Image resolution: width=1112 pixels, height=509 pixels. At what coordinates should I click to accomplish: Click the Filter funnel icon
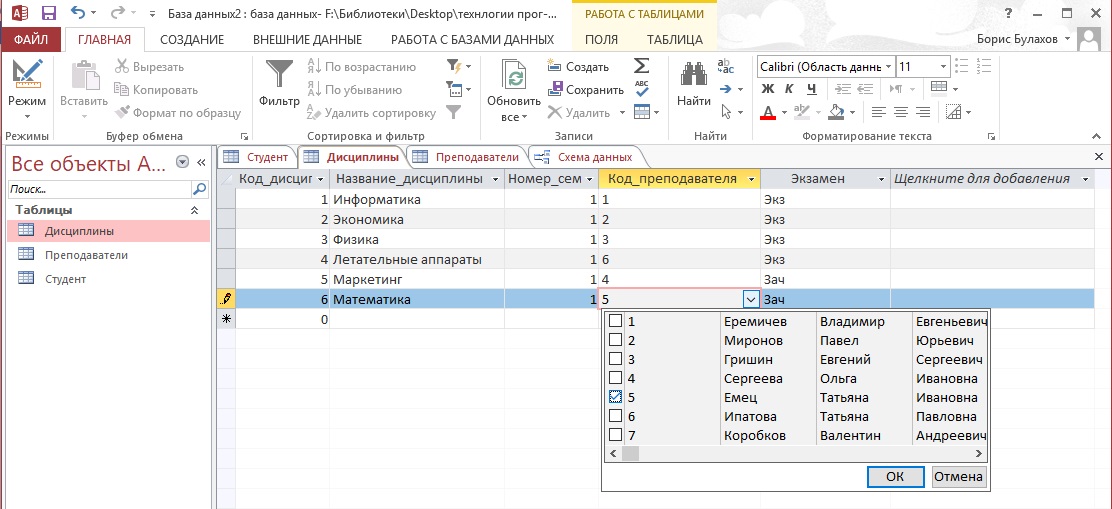[x=279, y=76]
